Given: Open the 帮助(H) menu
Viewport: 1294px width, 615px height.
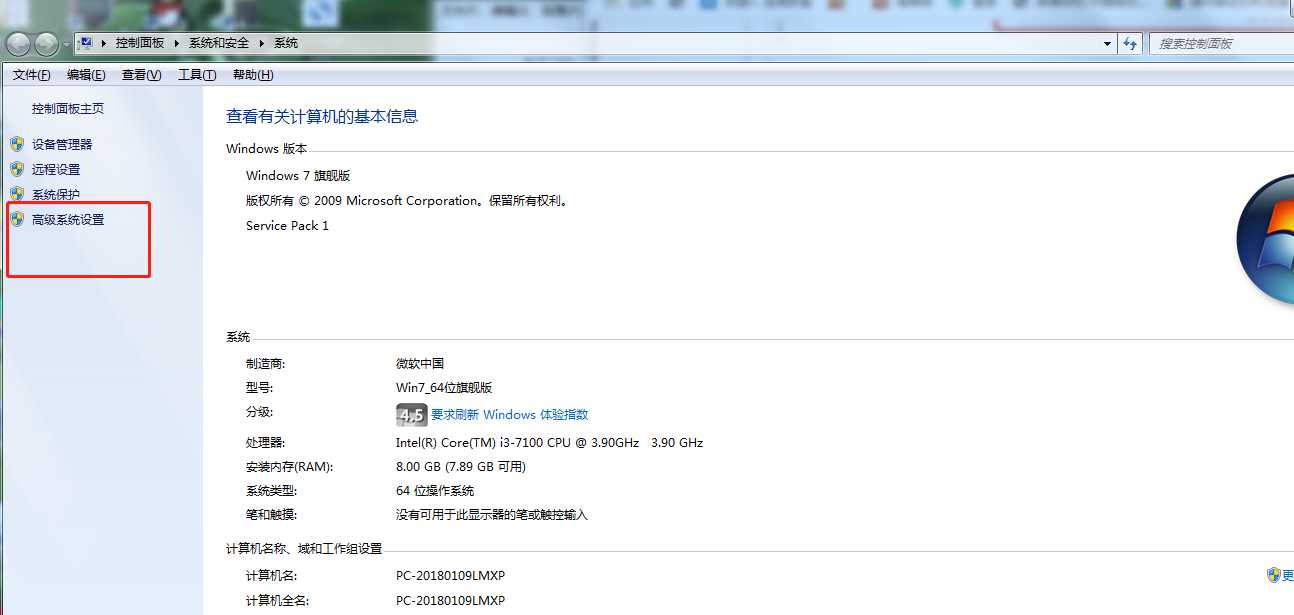Looking at the screenshot, I should tap(253, 75).
